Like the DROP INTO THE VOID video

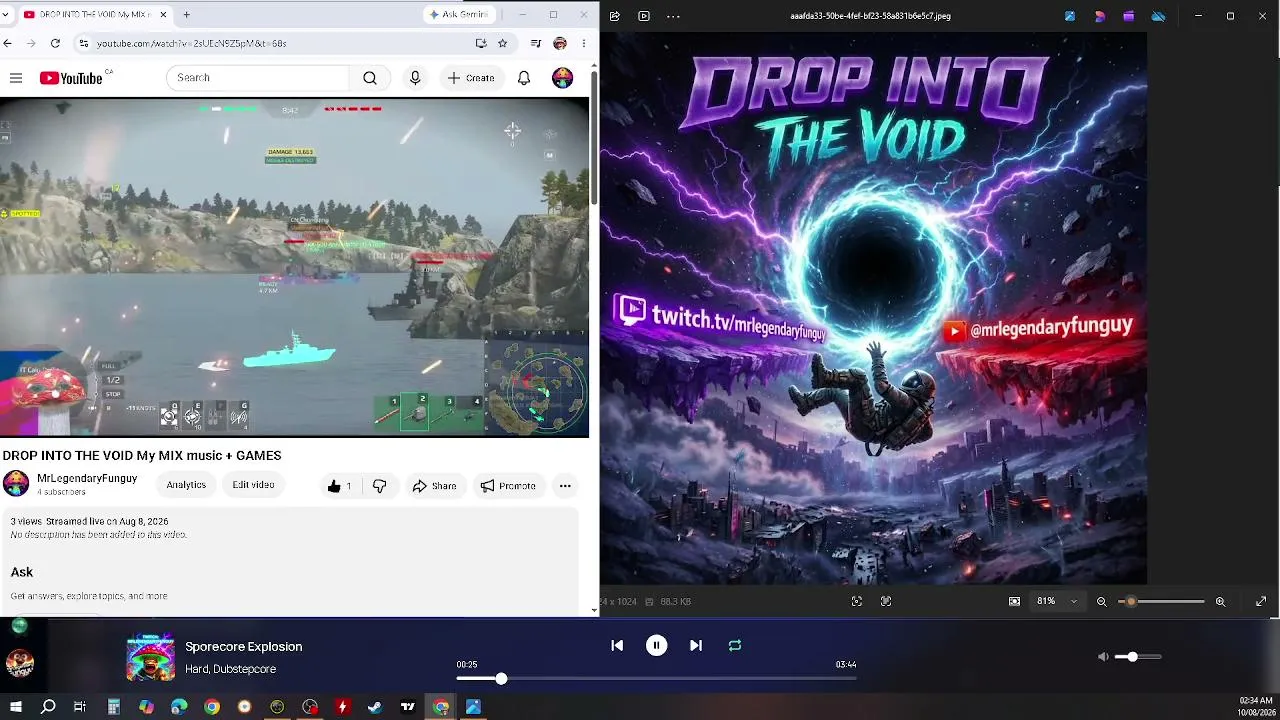[339, 486]
